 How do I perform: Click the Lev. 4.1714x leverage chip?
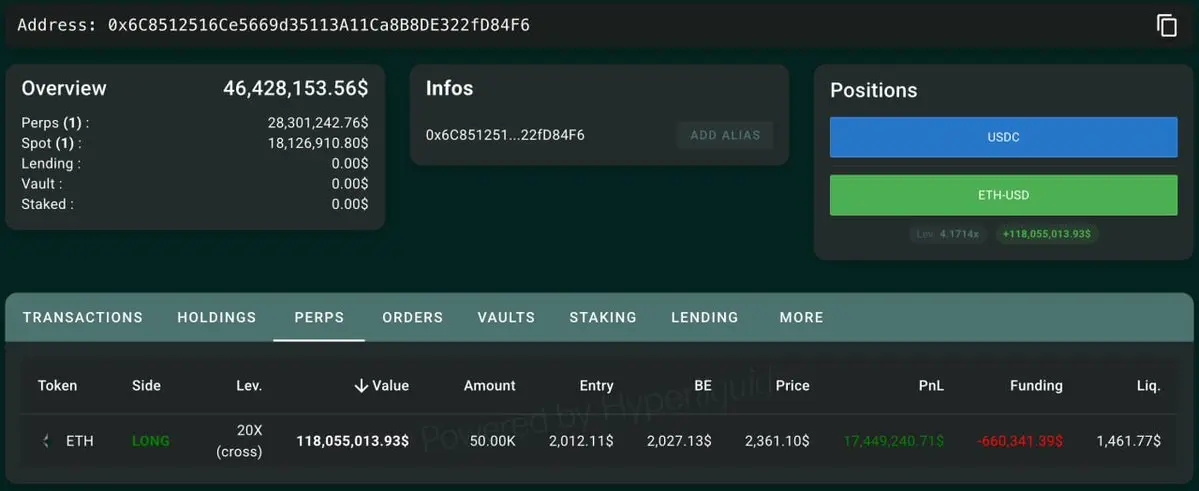pos(948,234)
